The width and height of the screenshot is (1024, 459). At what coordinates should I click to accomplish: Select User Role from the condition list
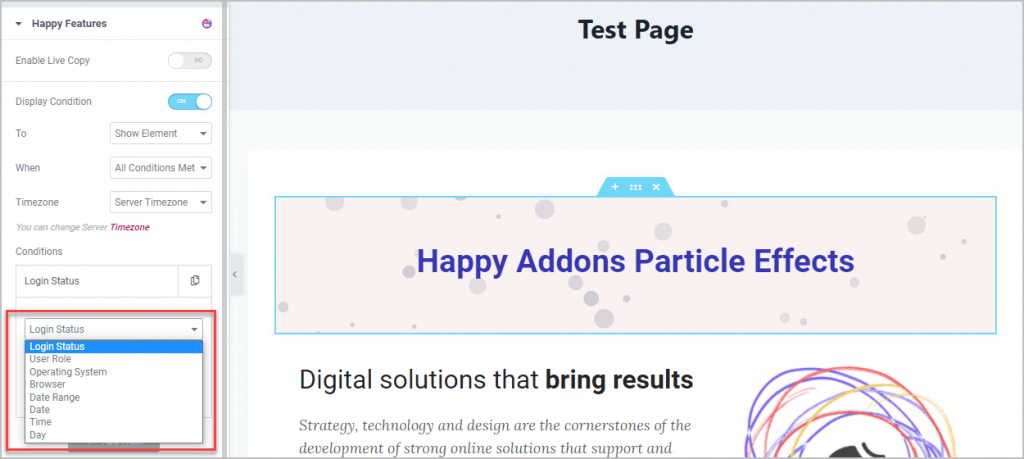click(x=51, y=359)
